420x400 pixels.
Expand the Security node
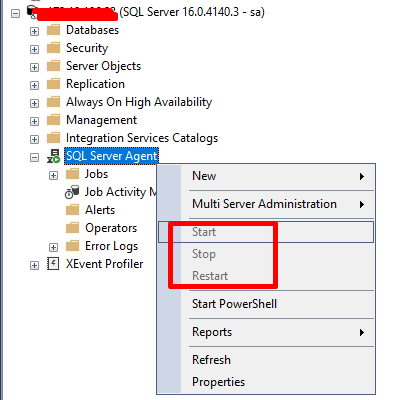pos(34,49)
